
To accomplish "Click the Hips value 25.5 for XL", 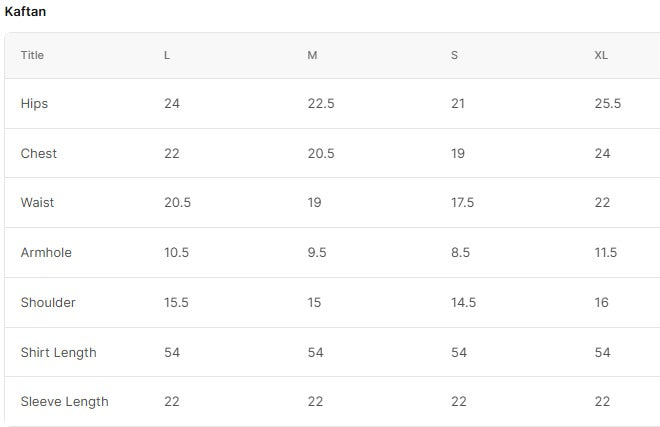I will click(608, 104).
